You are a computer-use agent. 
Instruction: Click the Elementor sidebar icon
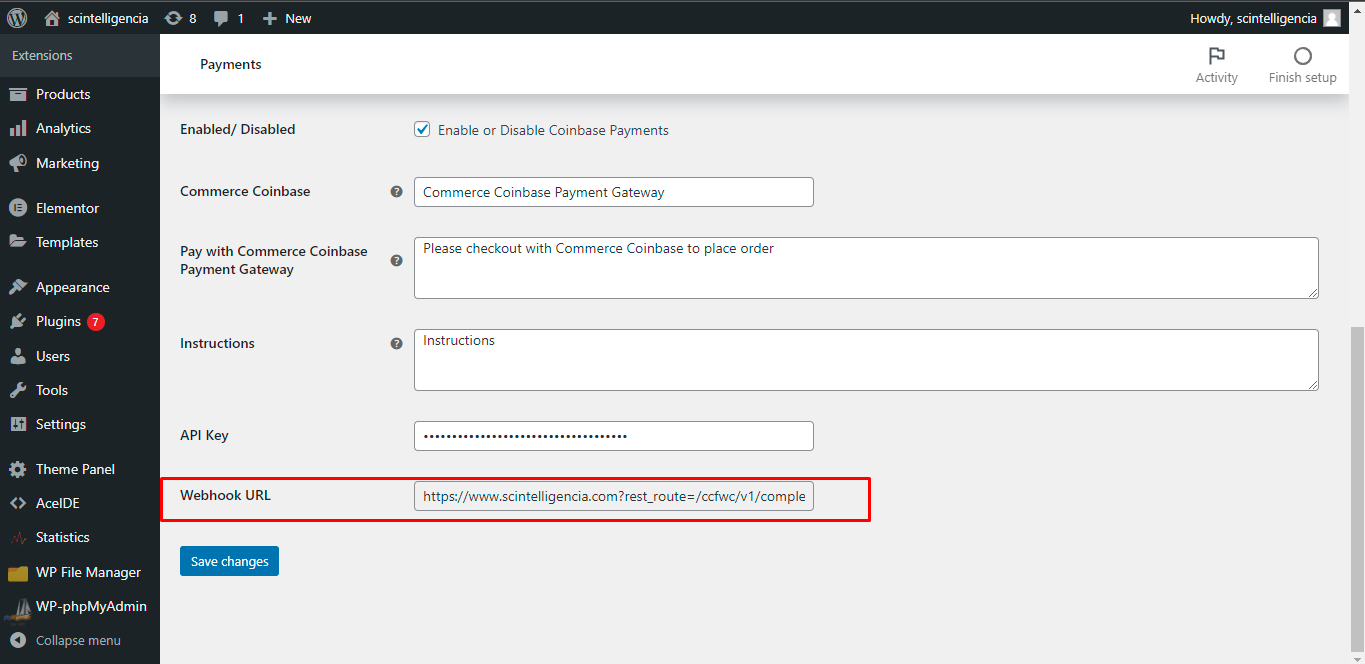coord(18,208)
